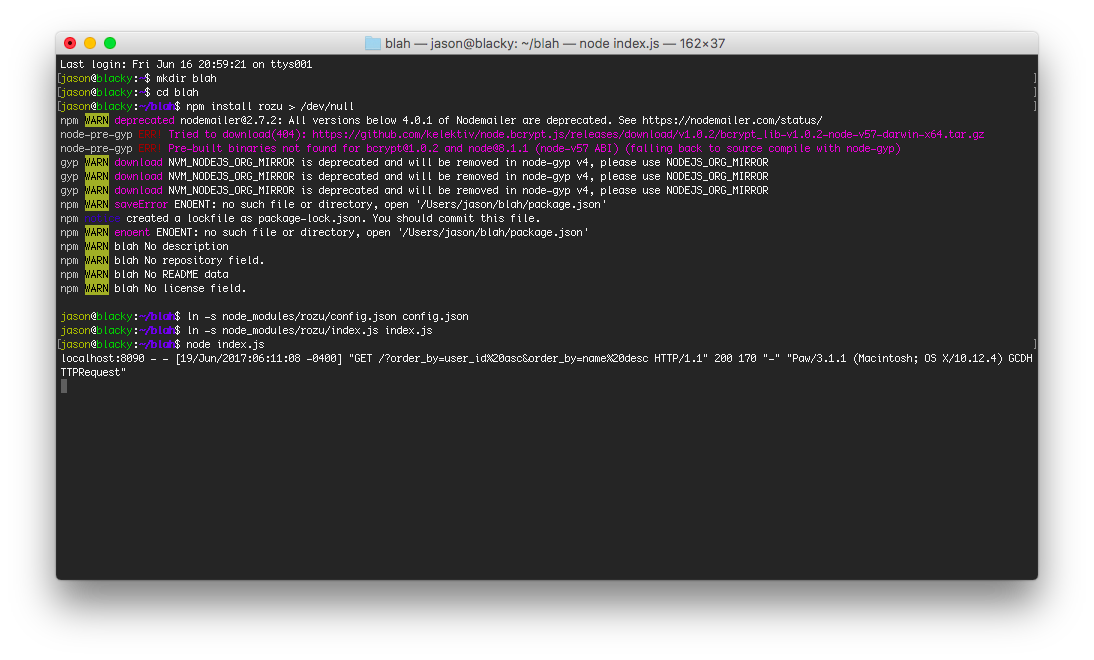Click the nodemailer.com/status URL
This screenshot has height=660, width=1094.
[733, 120]
